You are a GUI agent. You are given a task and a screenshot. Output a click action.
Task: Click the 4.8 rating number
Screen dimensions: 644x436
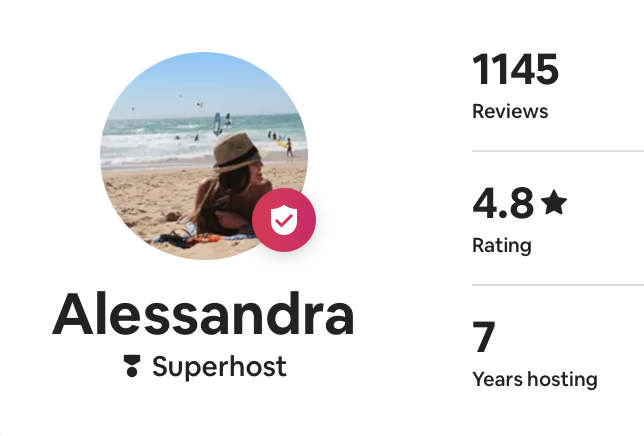(503, 204)
